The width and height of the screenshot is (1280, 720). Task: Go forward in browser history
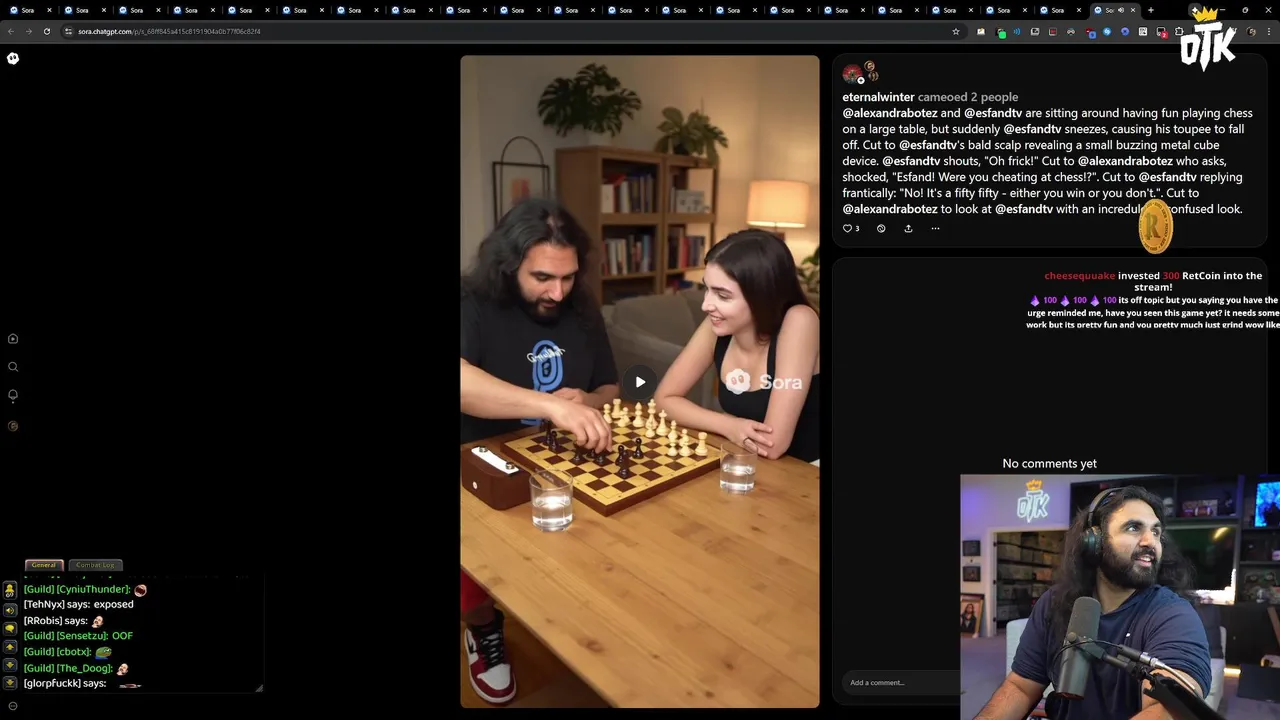[x=28, y=31]
